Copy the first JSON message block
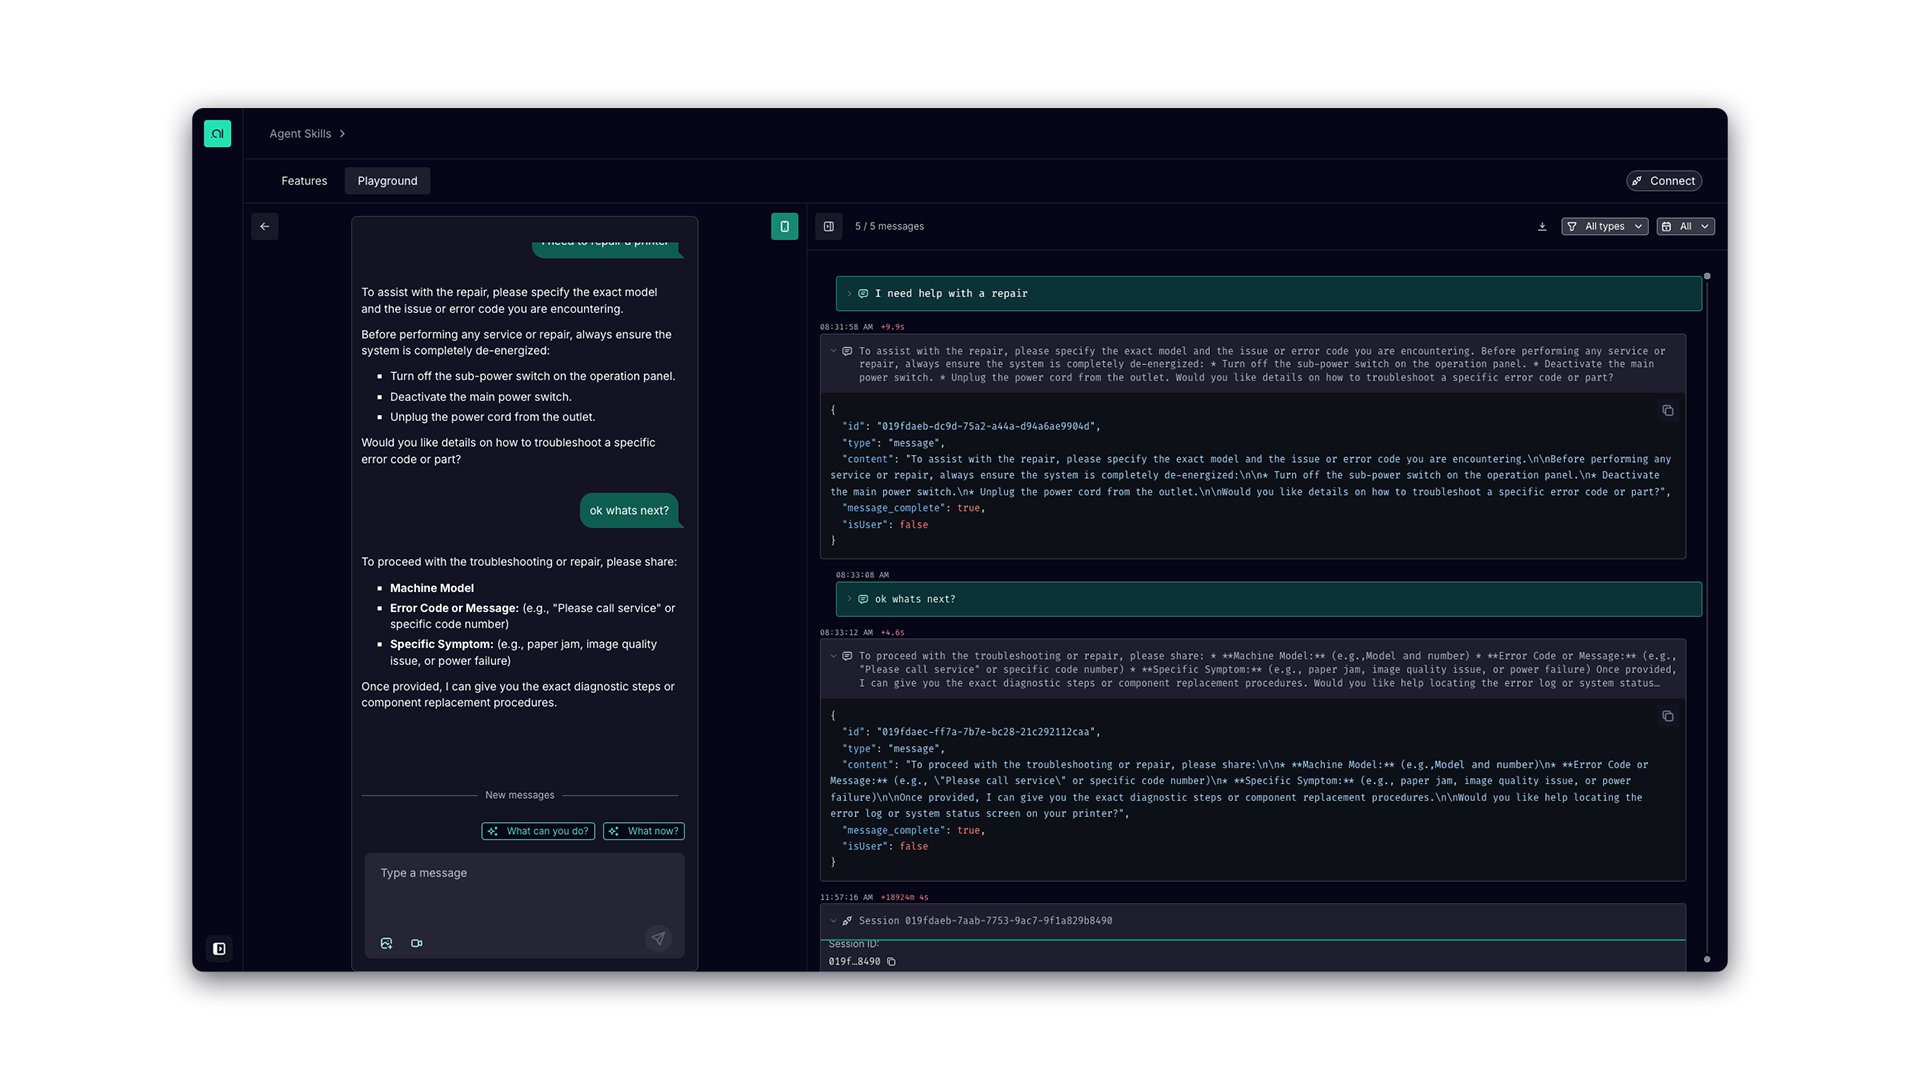The width and height of the screenshot is (1920, 1080). tap(1668, 411)
